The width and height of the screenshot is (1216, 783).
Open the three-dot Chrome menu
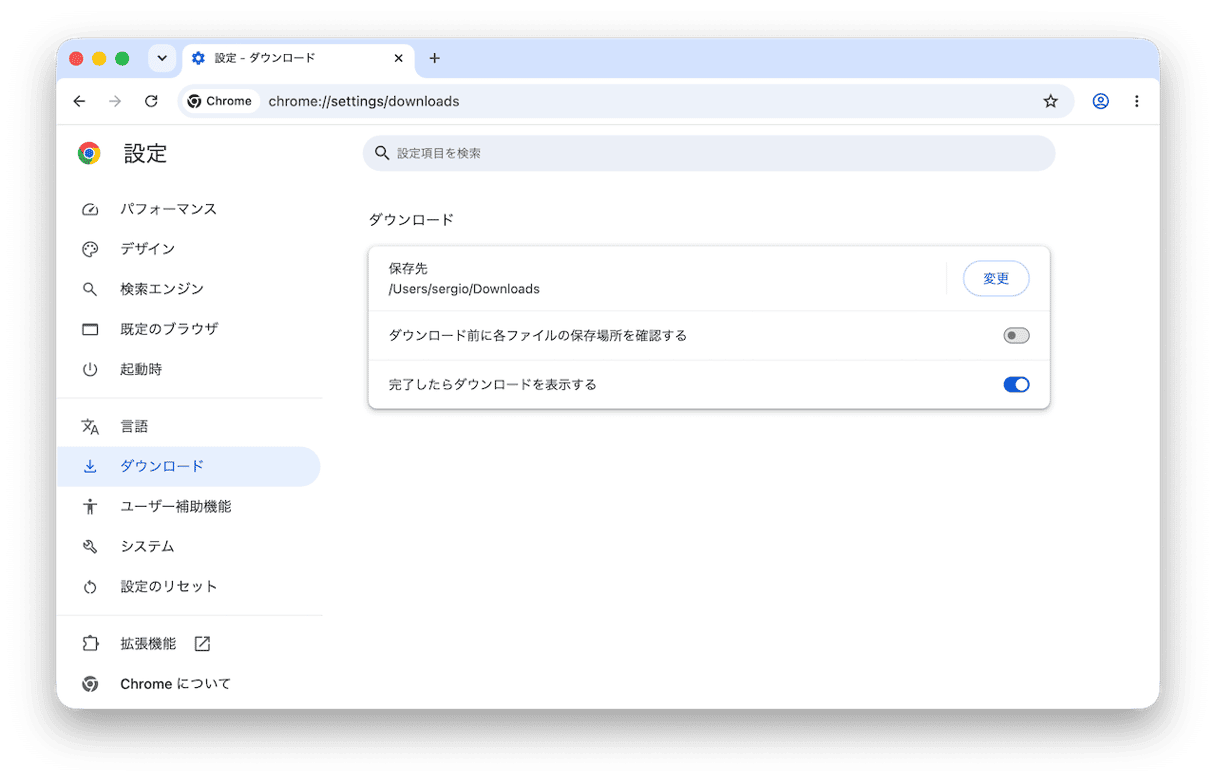pos(1137,101)
